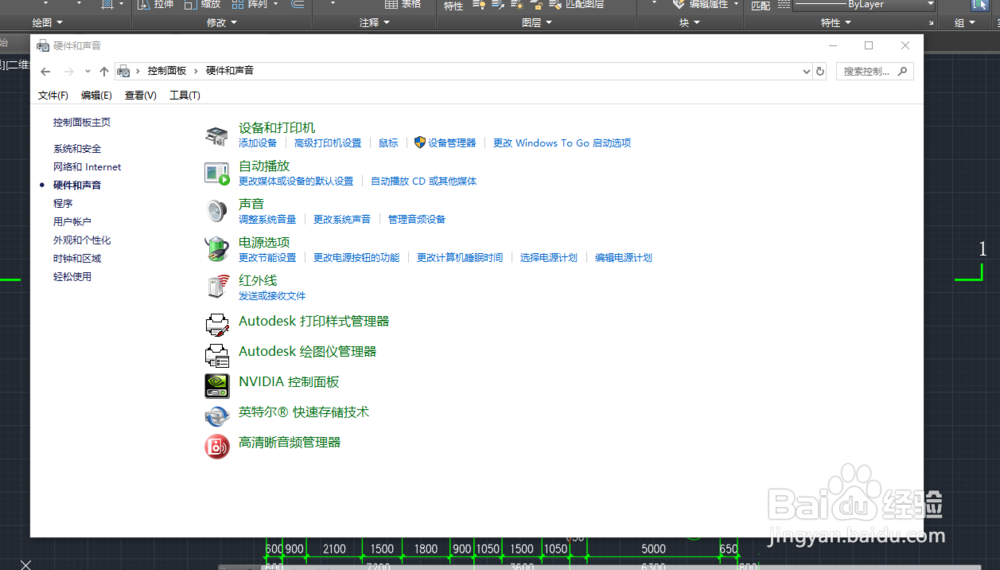
Task: Click the 红外线 infrared icon
Action: 217,287
